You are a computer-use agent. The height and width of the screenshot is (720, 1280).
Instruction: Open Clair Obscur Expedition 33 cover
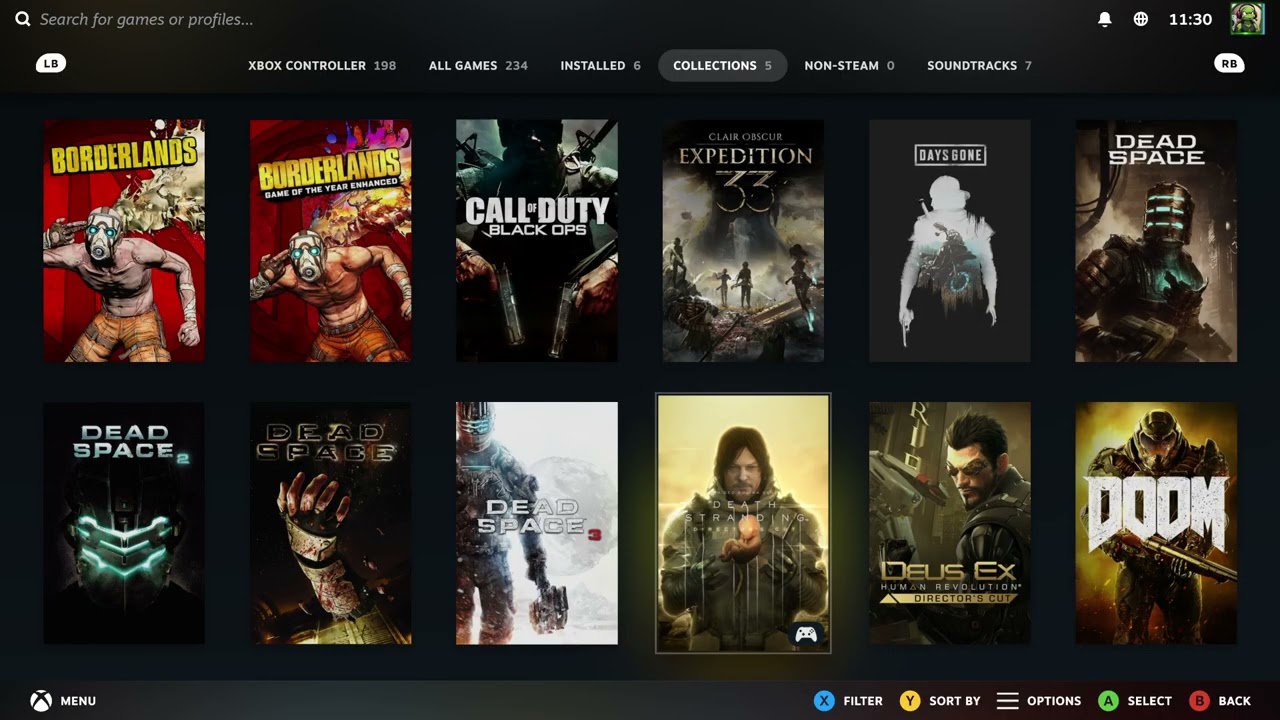[x=743, y=241]
